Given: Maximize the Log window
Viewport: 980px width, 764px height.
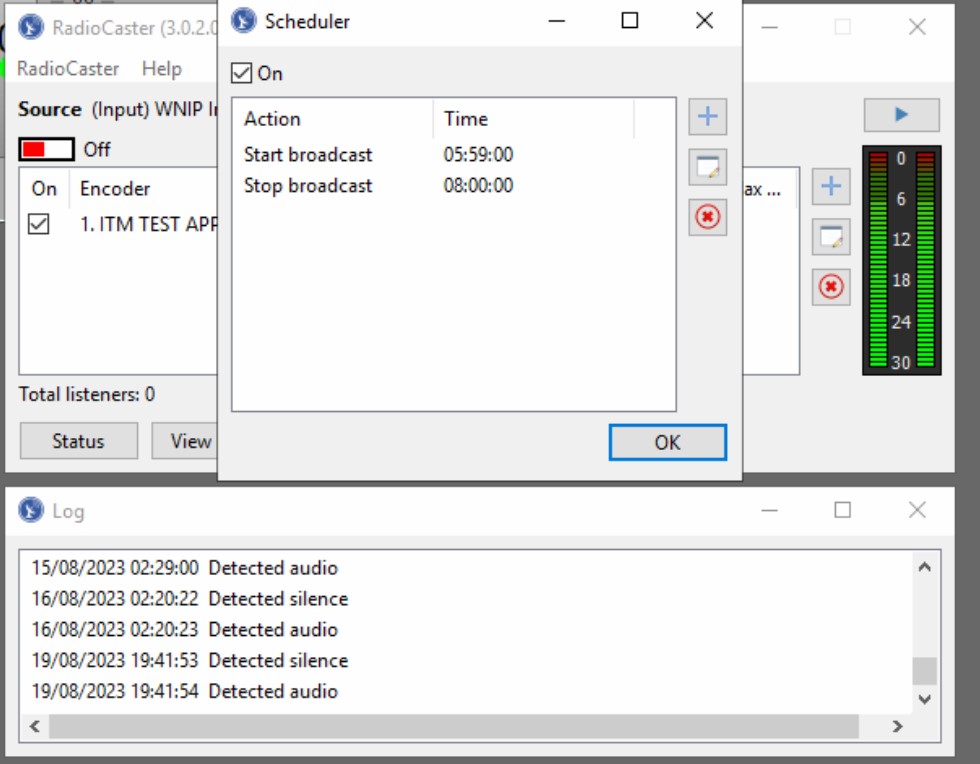Looking at the screenshot, I should click(842, 510).
